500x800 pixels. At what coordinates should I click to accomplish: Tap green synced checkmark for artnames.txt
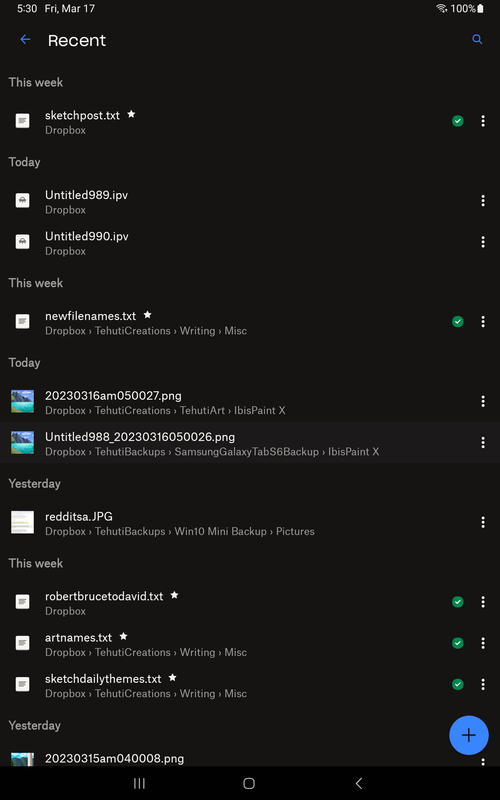tap(458, 643)
